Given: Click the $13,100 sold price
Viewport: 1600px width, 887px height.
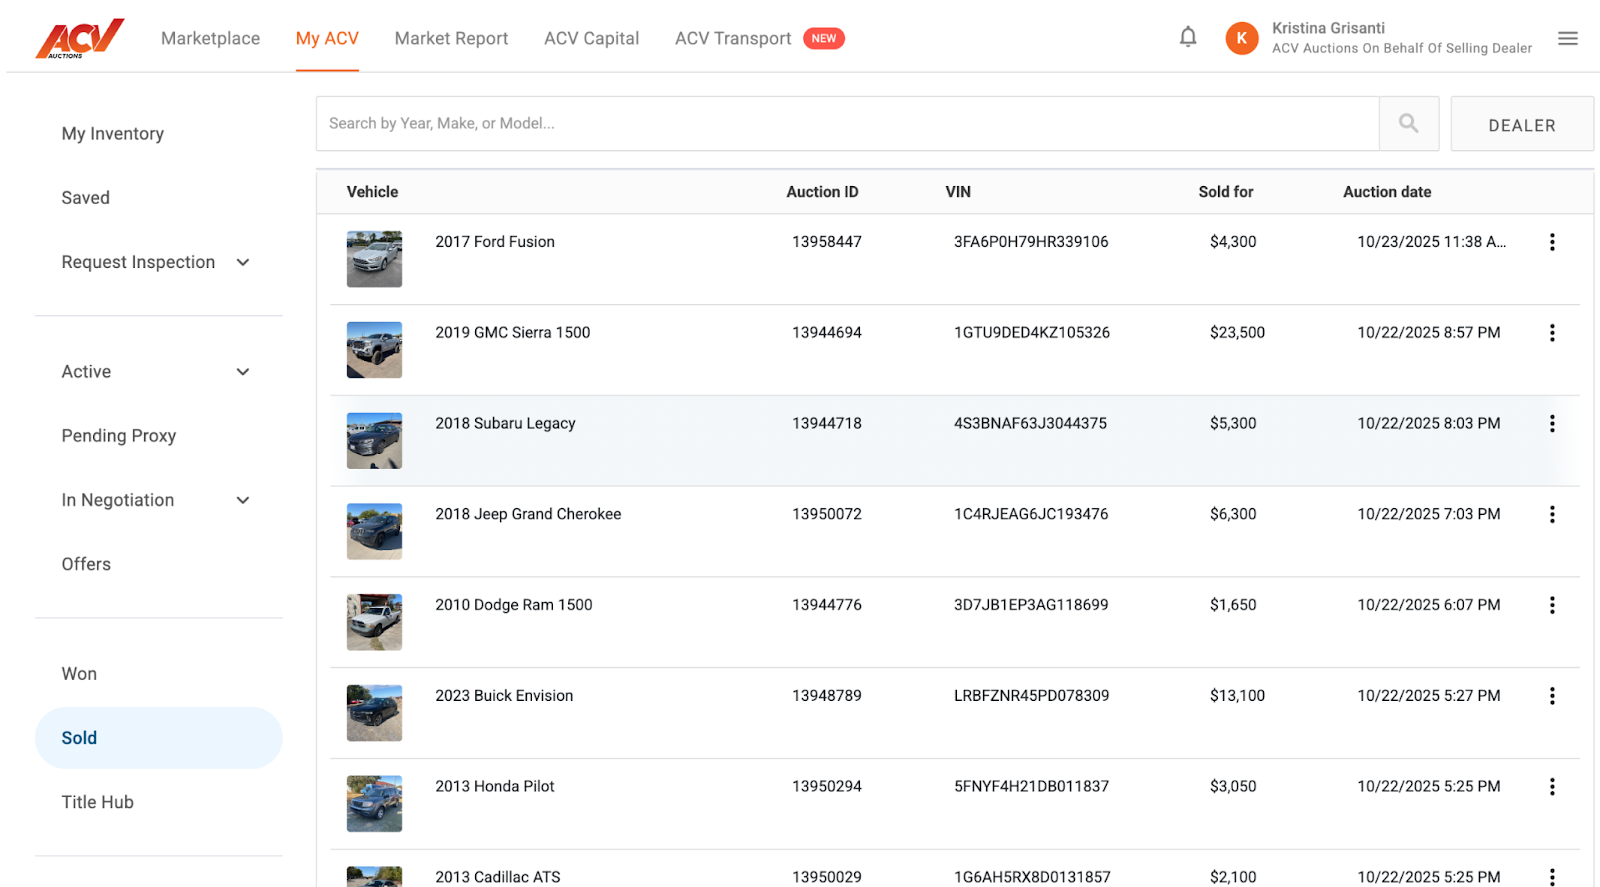Looking at the screenshot, I should (1237, 696).
